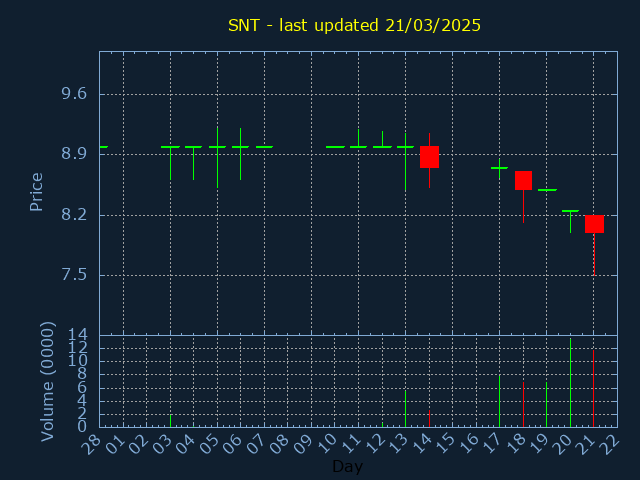Click the green volume bar on day 20
This screenshot has width=640, height=480.
(x=571, y=382)
